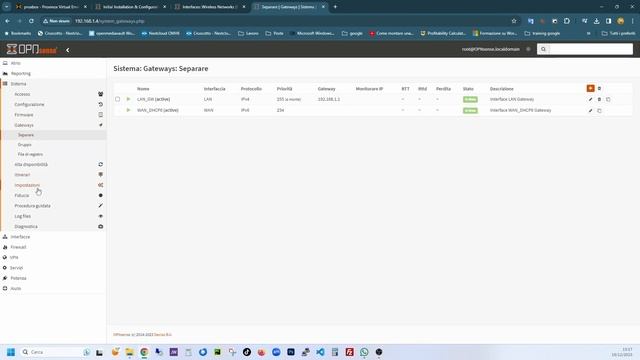Click the Nome column header

click(143, 89)
